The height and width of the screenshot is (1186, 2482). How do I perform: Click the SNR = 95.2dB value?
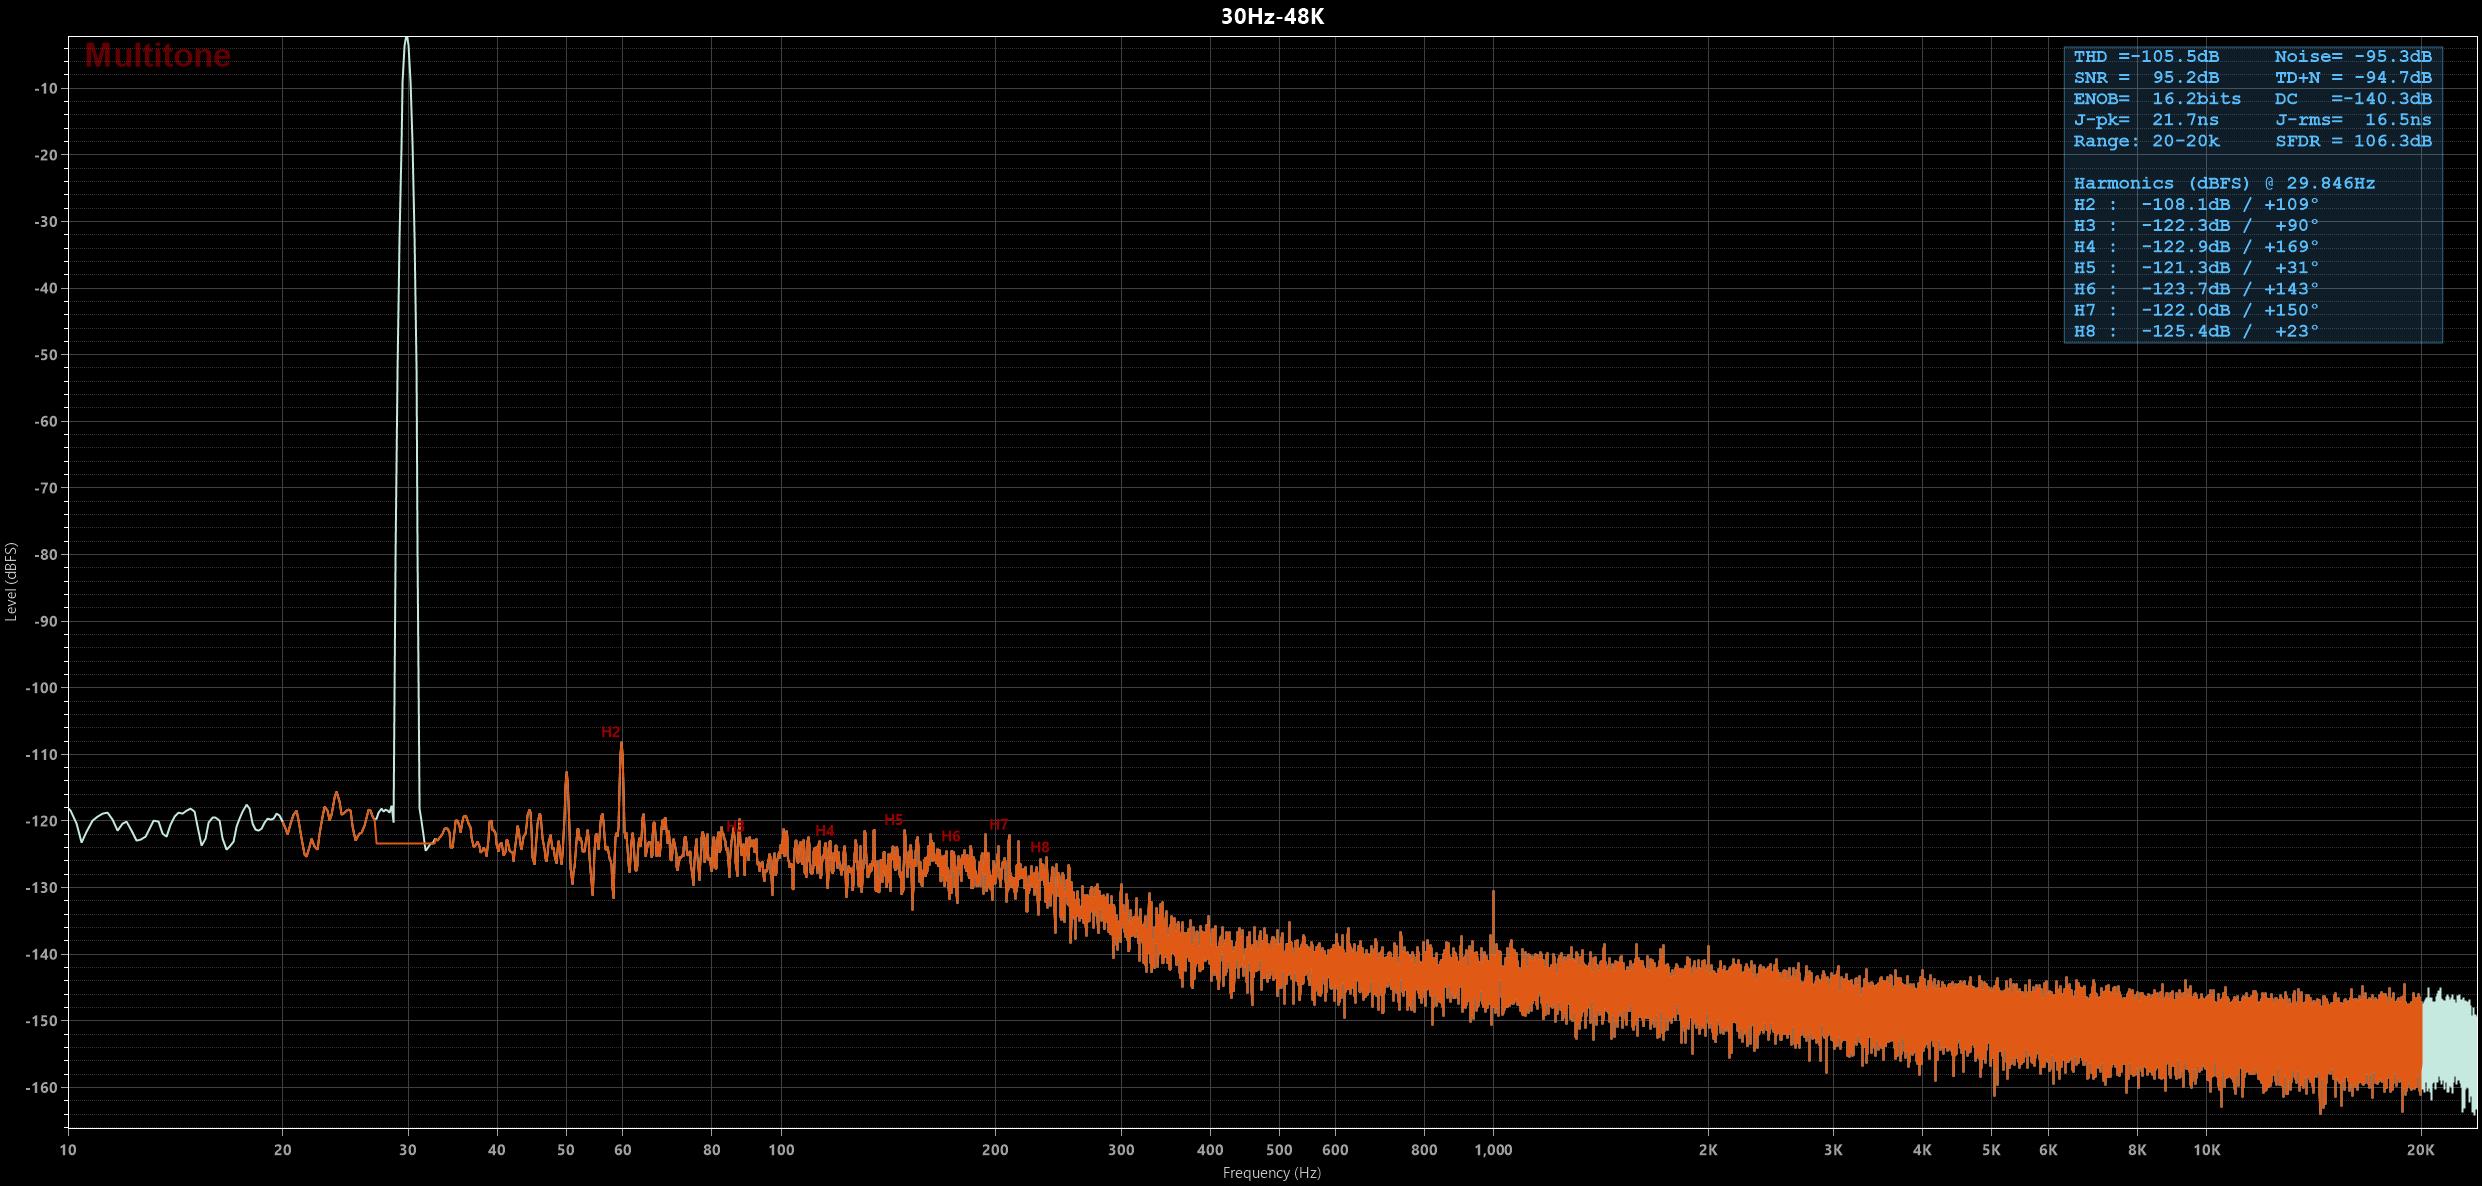coord(2146,78)
